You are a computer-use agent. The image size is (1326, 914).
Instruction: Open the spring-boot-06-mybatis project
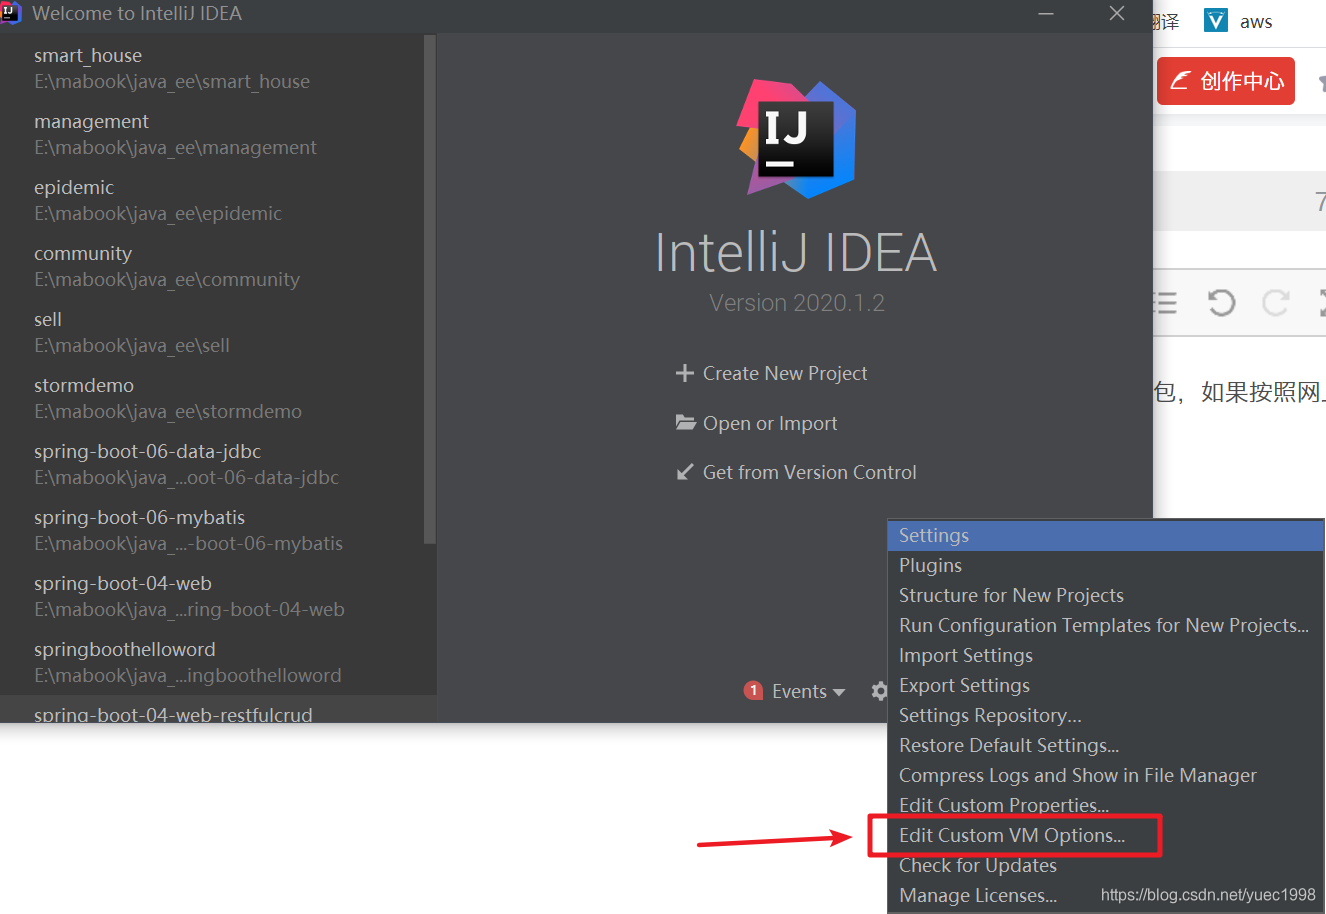tap(212, 530)
